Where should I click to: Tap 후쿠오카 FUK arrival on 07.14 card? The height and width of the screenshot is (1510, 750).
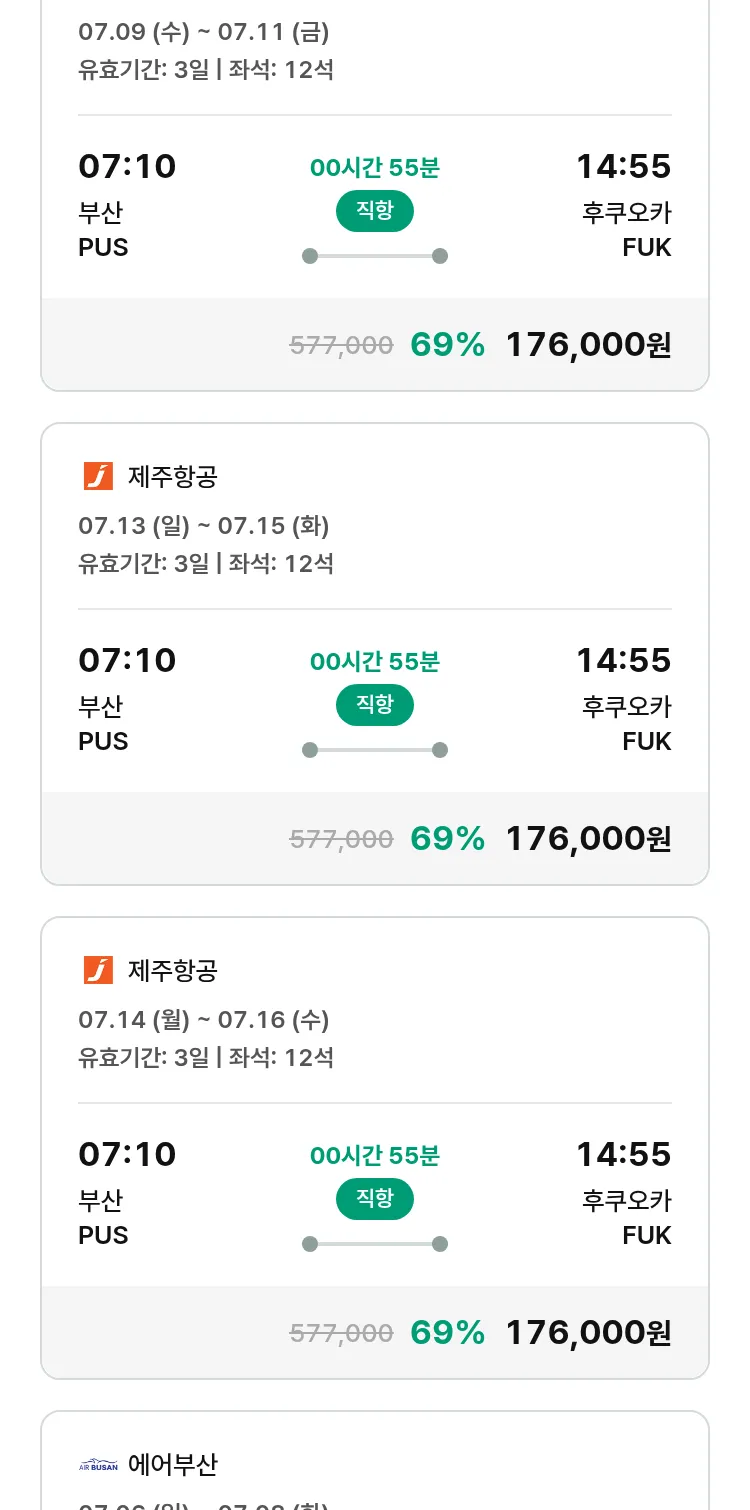[x=627, y=1217]
